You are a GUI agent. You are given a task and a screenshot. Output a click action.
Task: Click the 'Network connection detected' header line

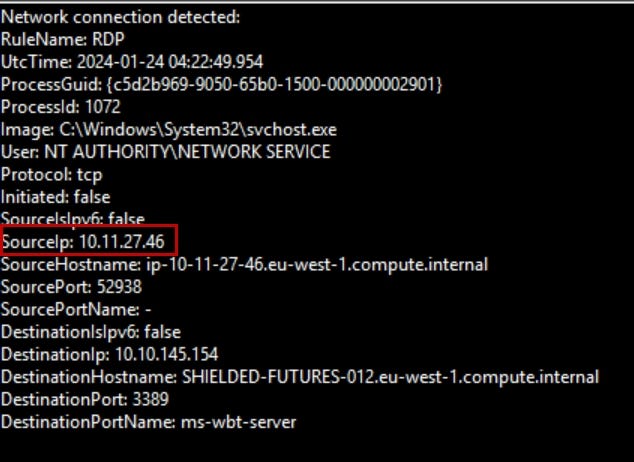pyautogui.click(x=120, y=17)
